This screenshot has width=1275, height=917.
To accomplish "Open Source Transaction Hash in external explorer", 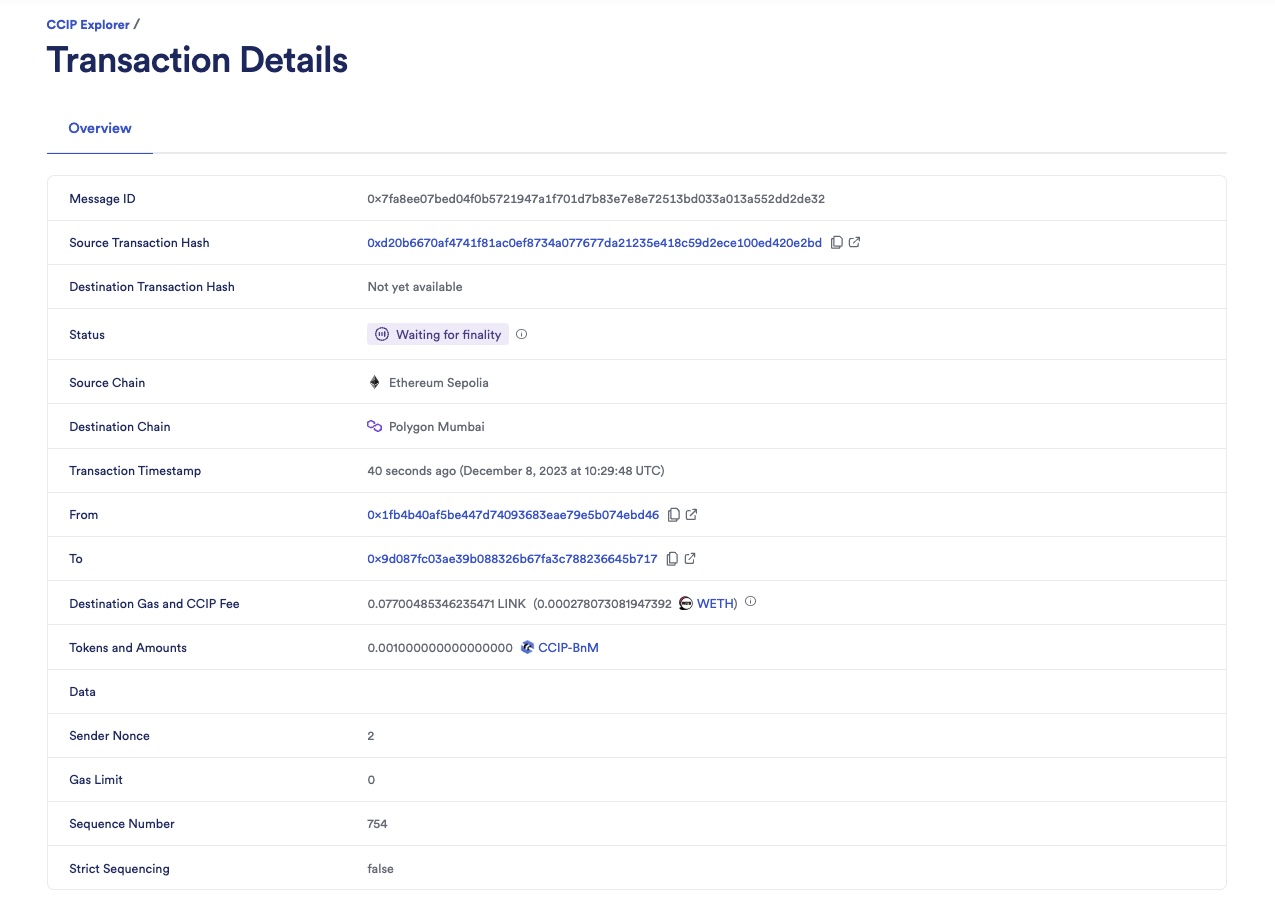I will click(854, 243).
